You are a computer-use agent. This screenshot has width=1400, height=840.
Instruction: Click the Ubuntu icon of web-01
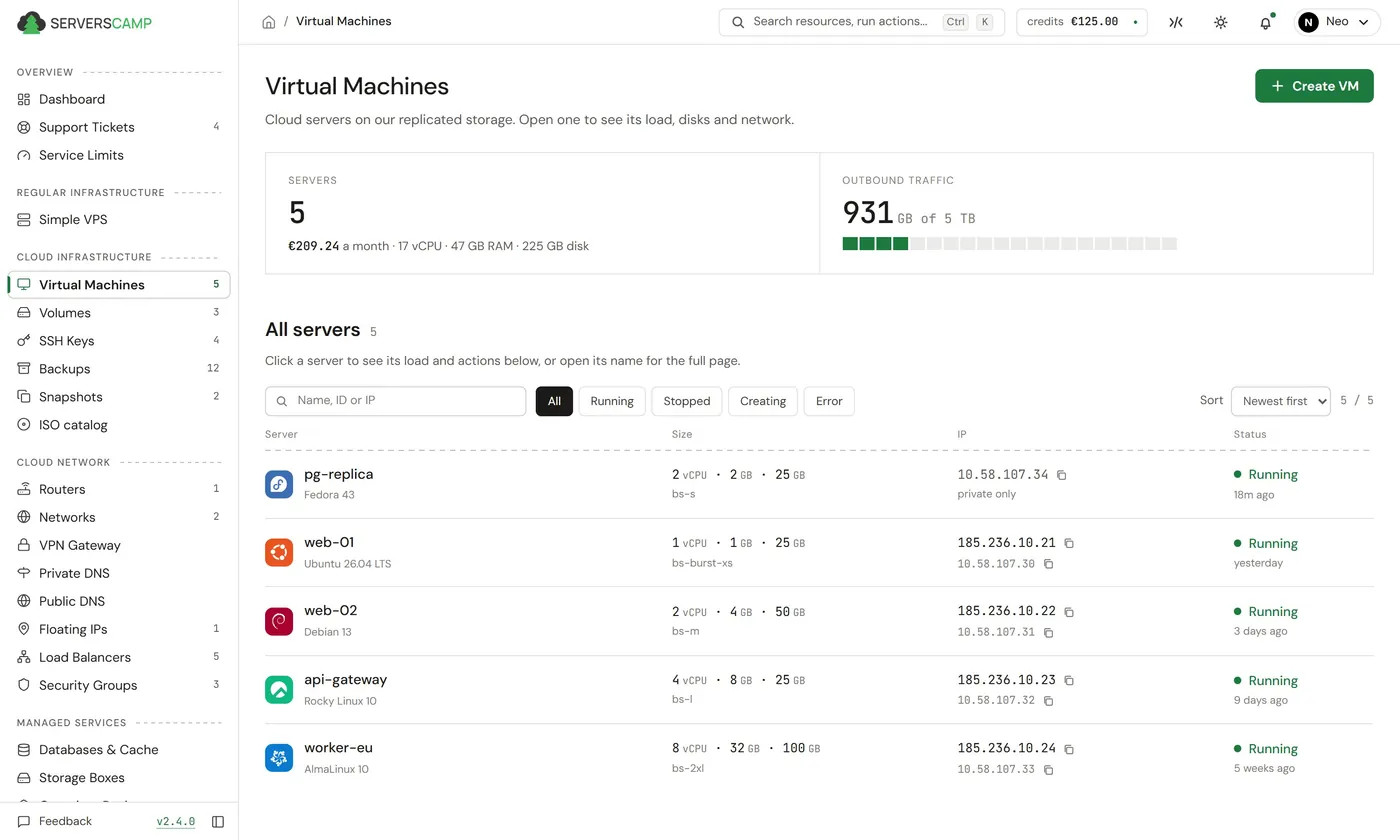(x=279, y=552)
